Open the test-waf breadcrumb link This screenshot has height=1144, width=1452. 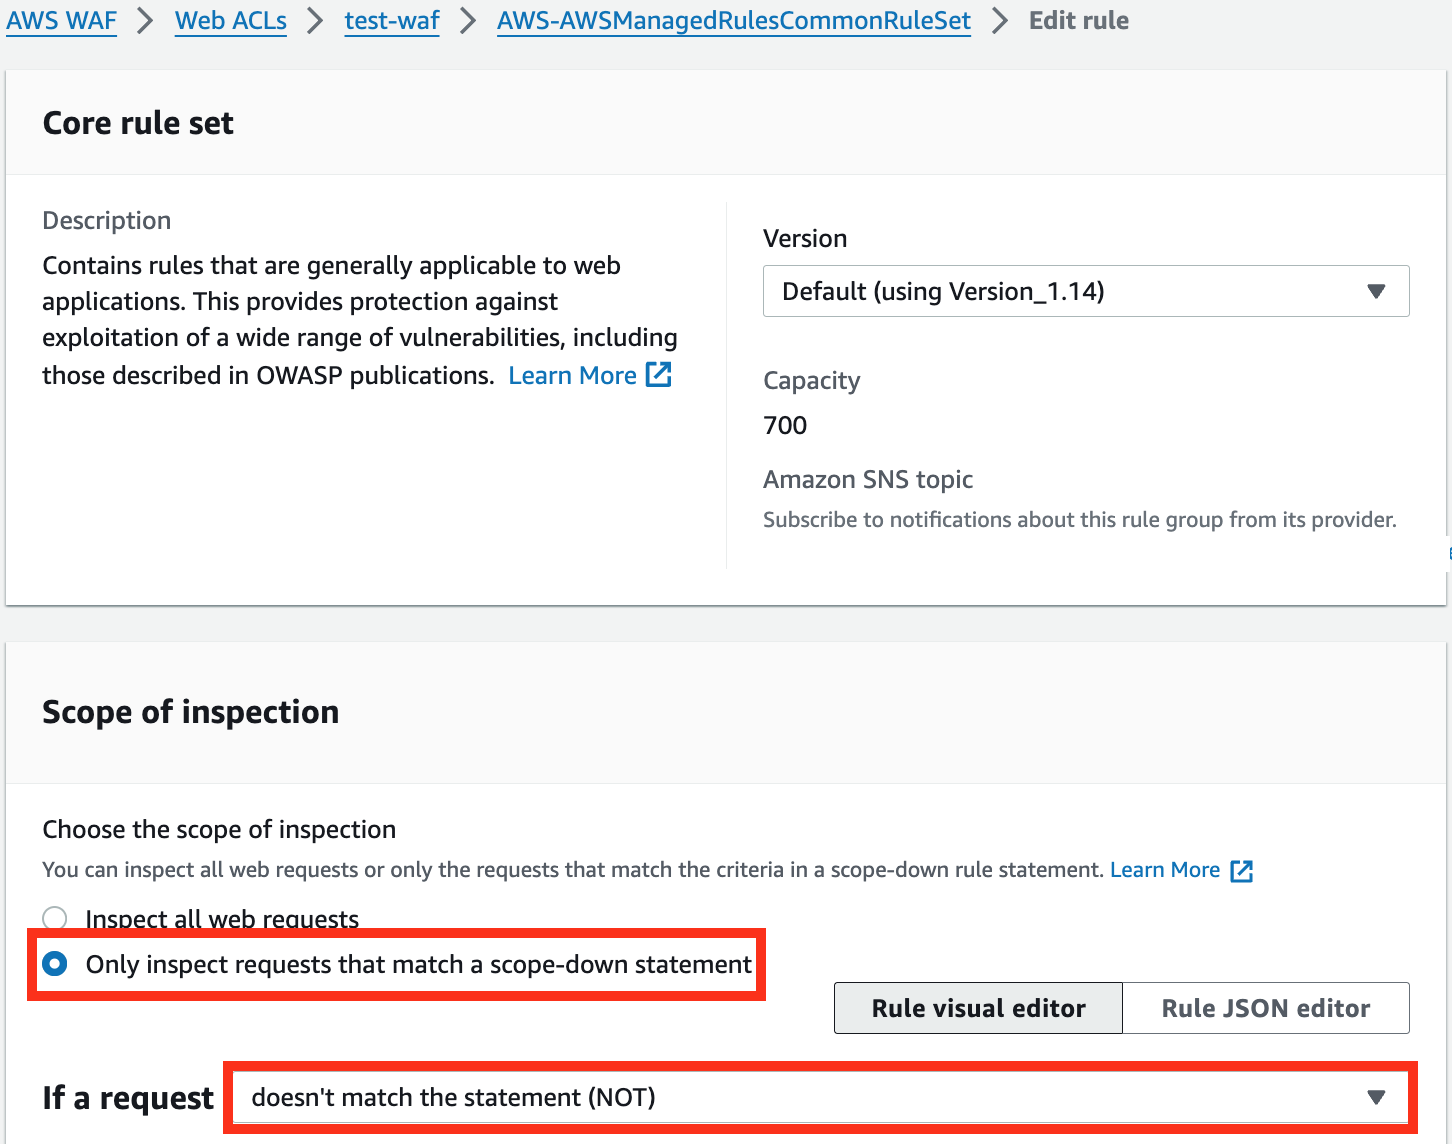pos(391,20)
